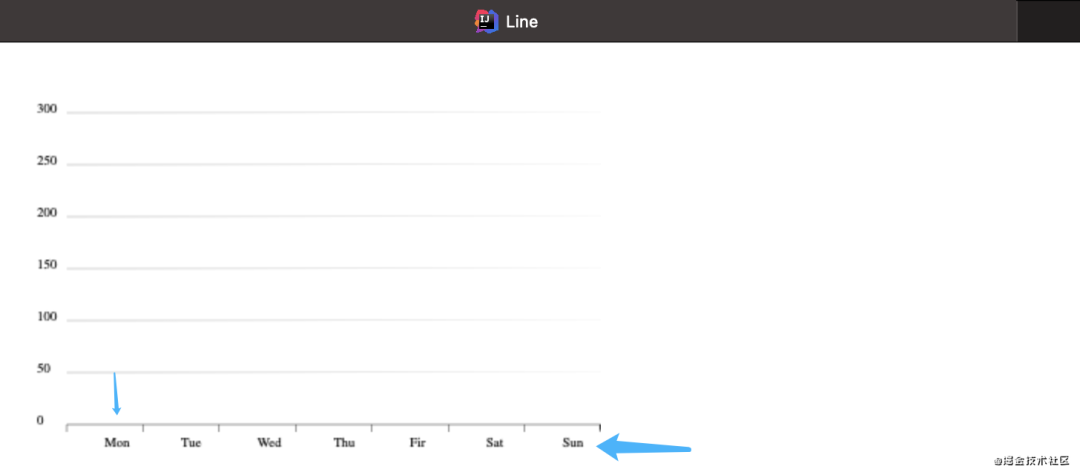Click the 300 value on the y-axis
The width and height of the screenshot is (1080, 475).
pyautogui.click(x=47, y=109)
